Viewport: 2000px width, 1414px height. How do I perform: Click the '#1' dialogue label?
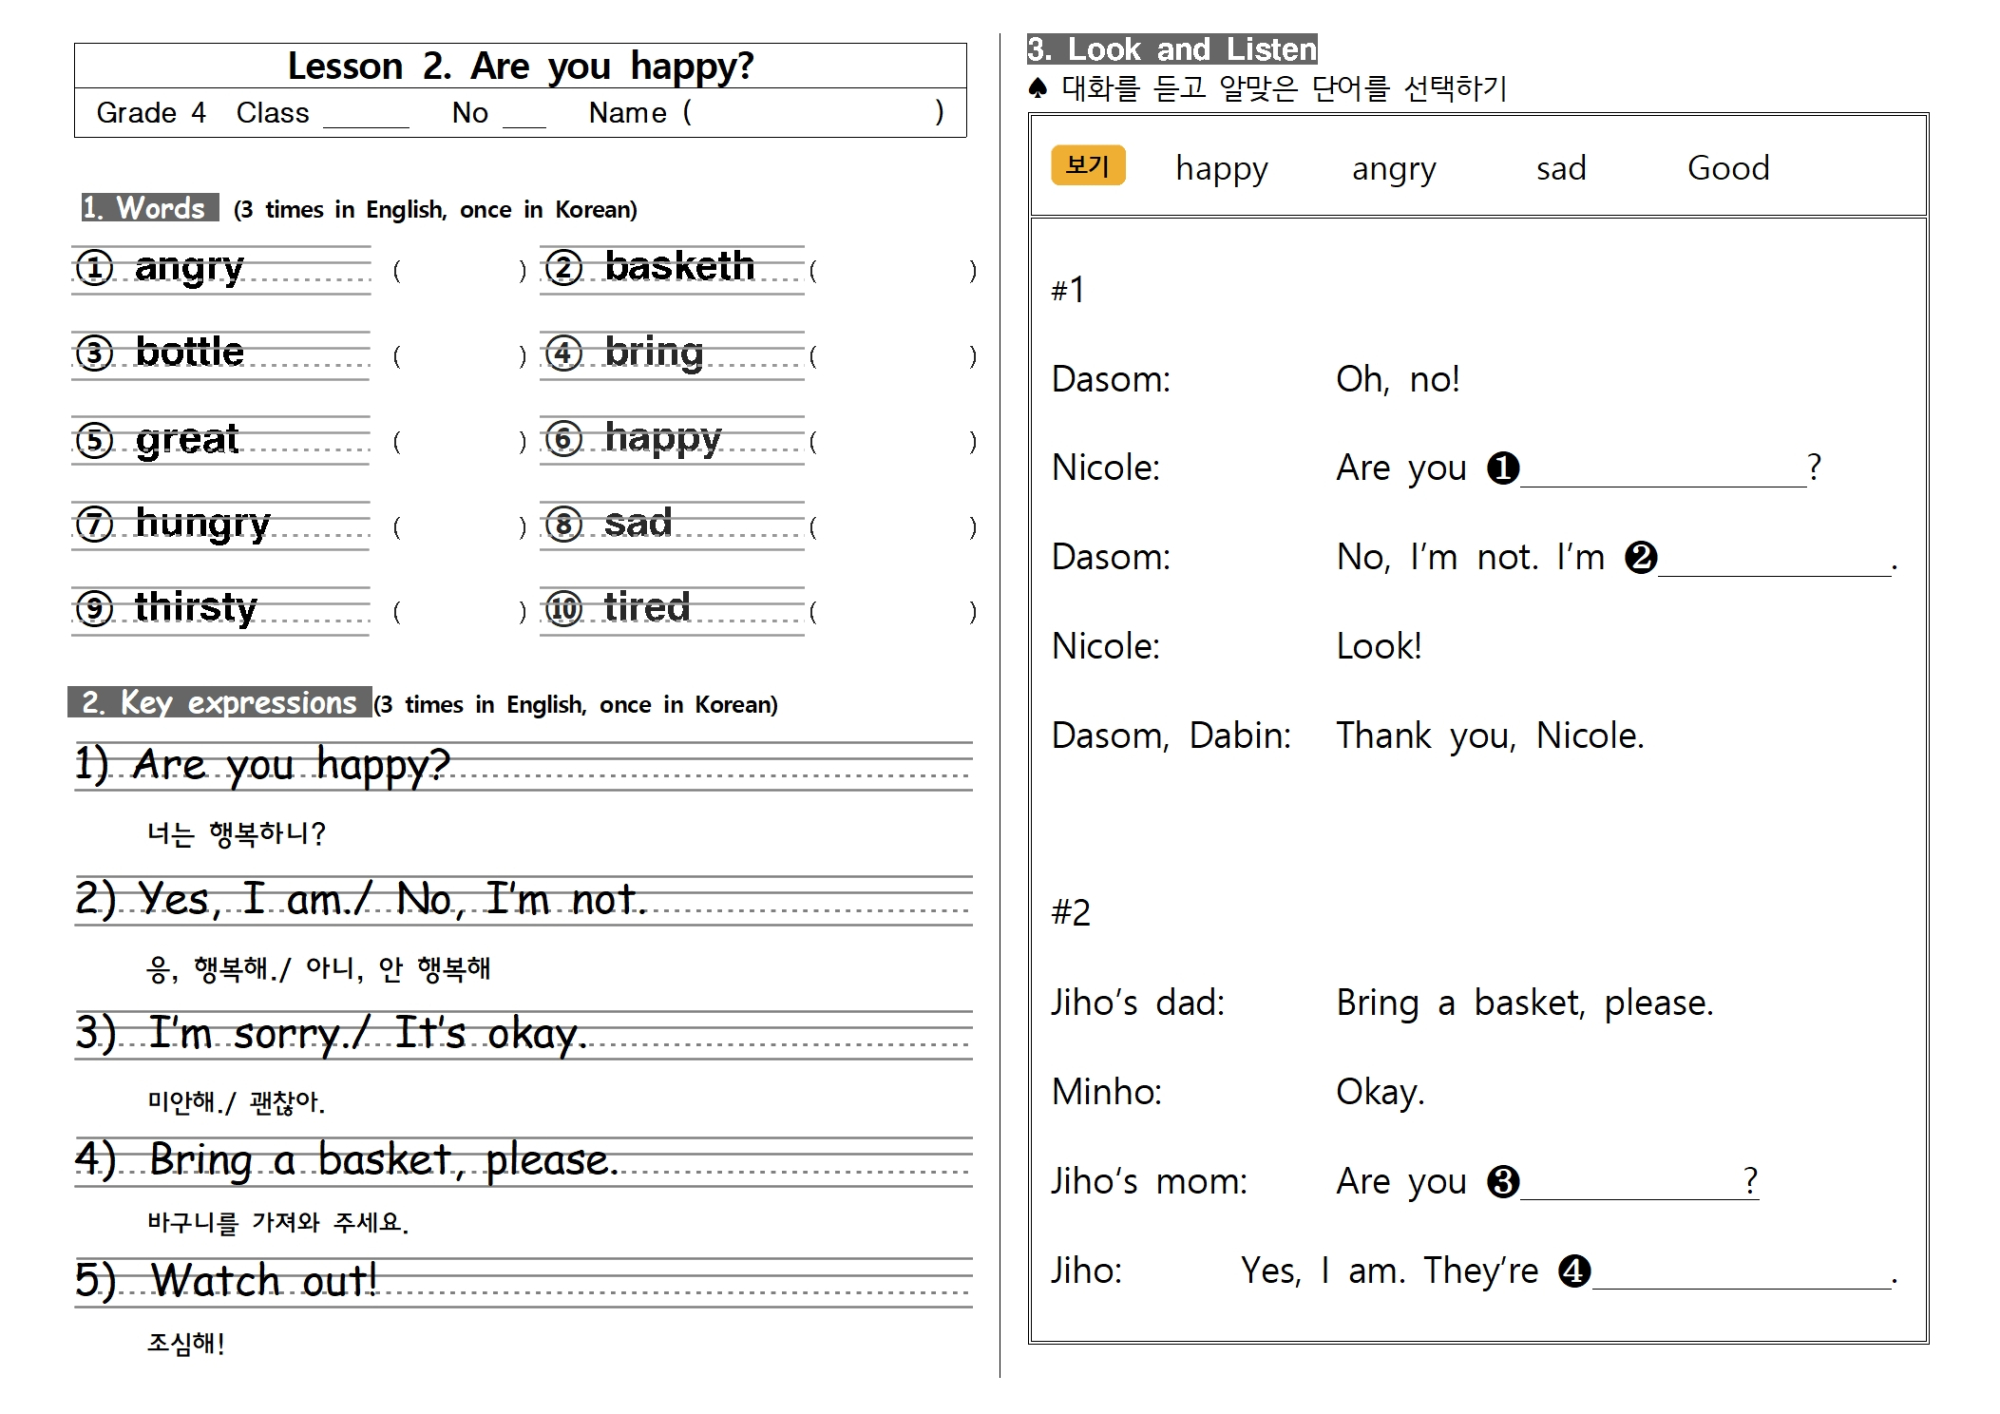coord(1068,290)
